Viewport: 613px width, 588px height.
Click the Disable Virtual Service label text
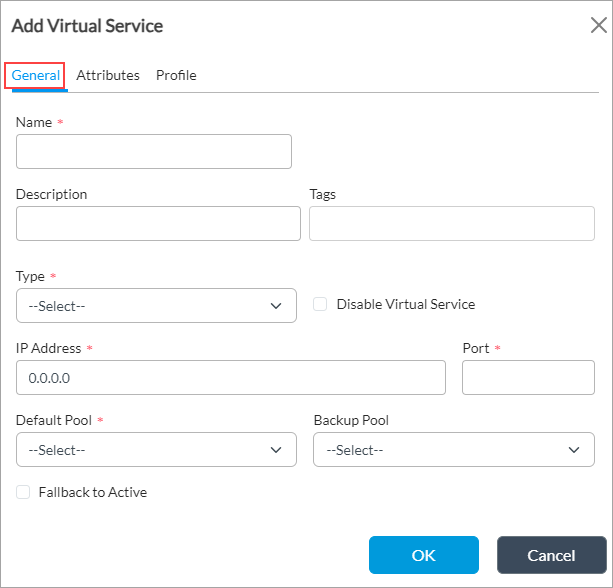click(405, 304)
